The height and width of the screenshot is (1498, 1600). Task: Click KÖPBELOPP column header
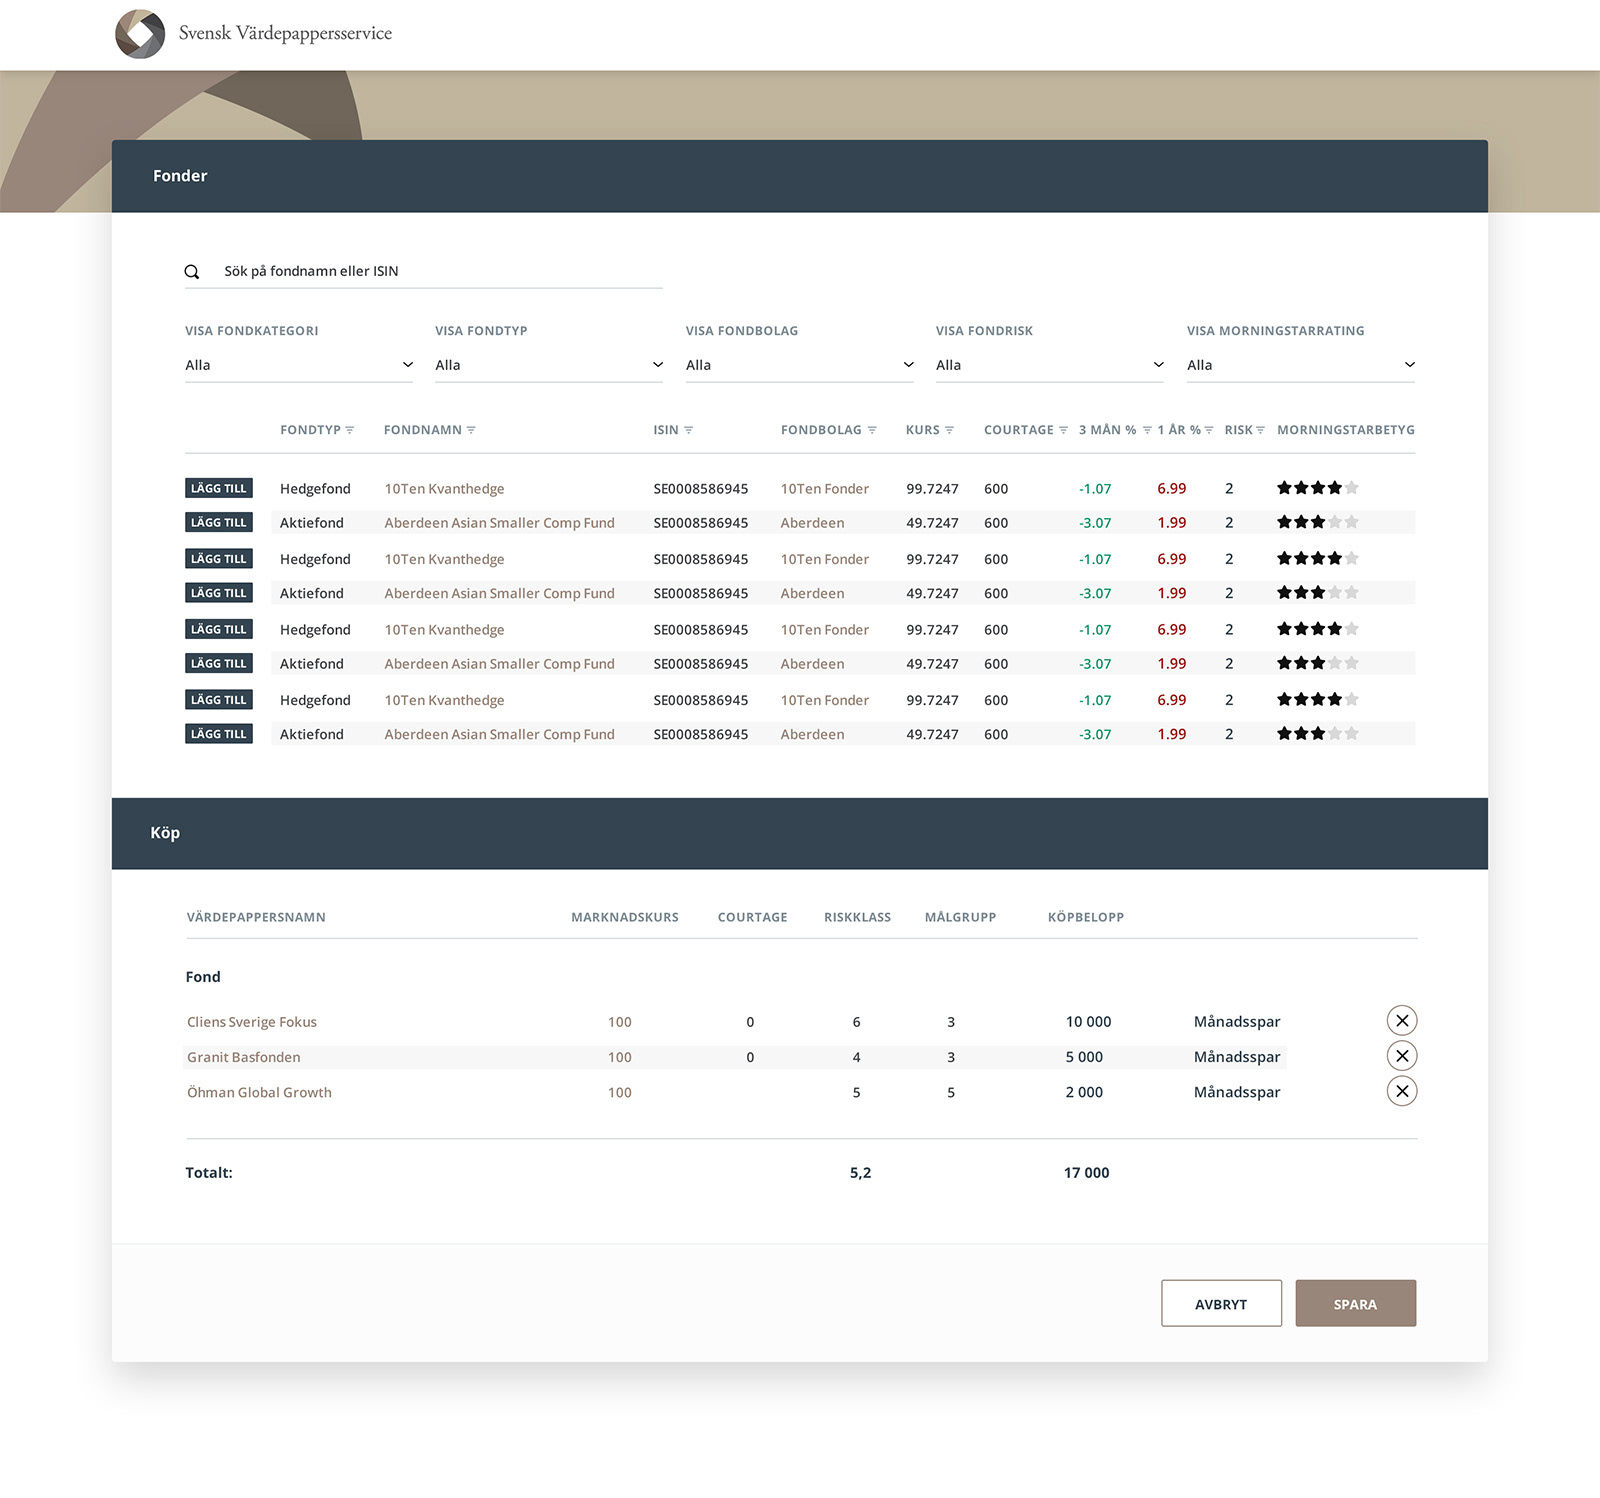[x=1086, y=917]
